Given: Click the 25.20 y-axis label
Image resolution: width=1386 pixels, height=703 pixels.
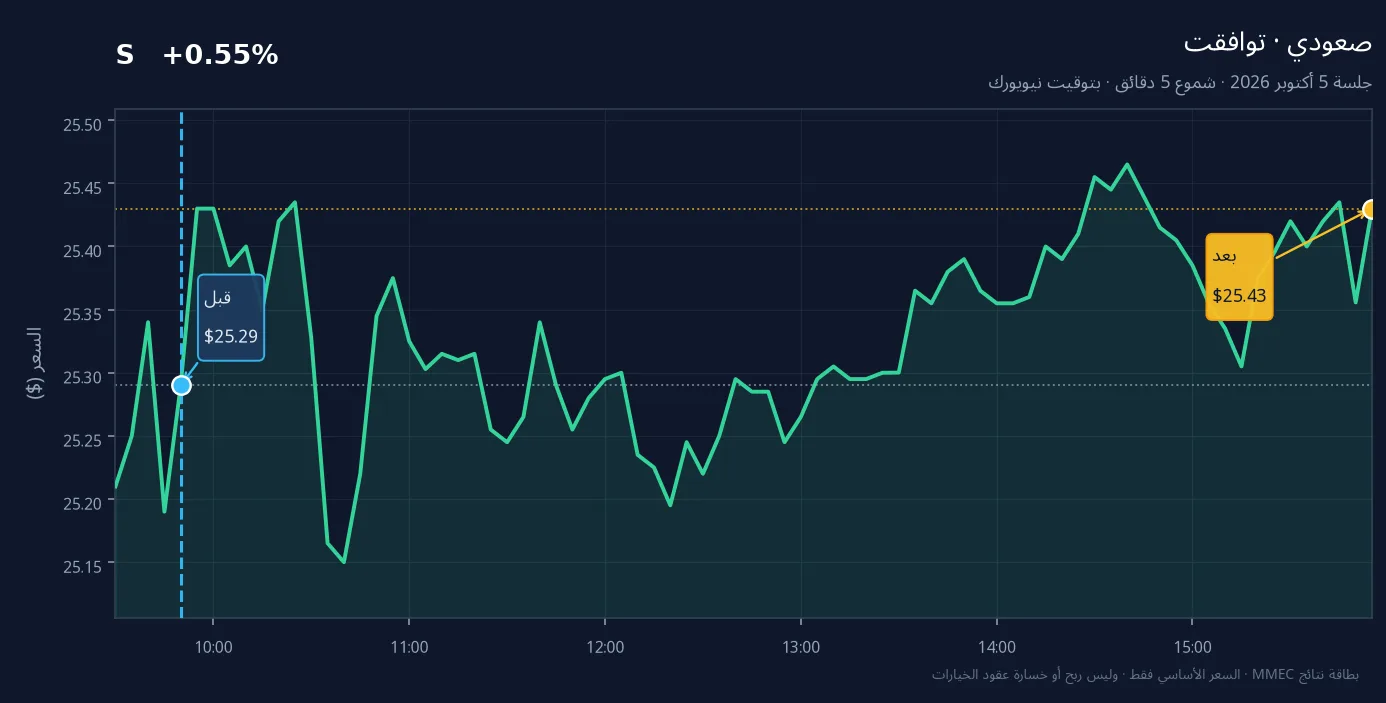Looking at the screenshot, I should 83,503.
